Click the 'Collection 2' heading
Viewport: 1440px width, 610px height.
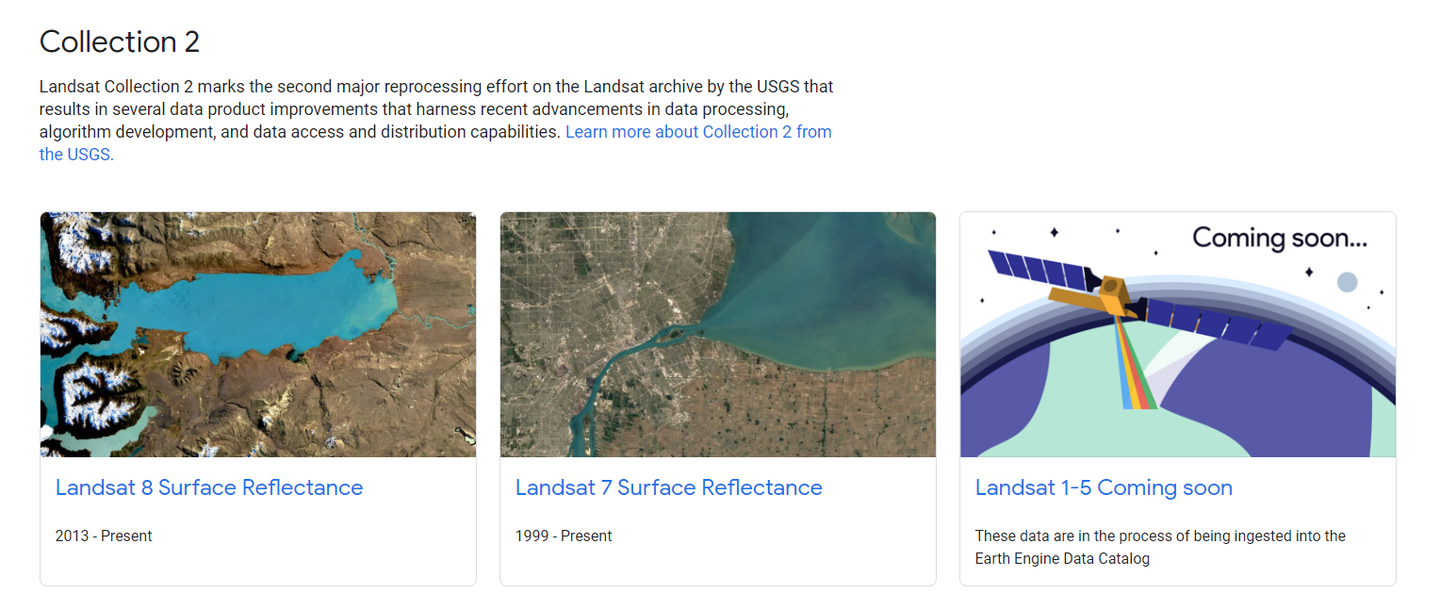click(120, 42)
